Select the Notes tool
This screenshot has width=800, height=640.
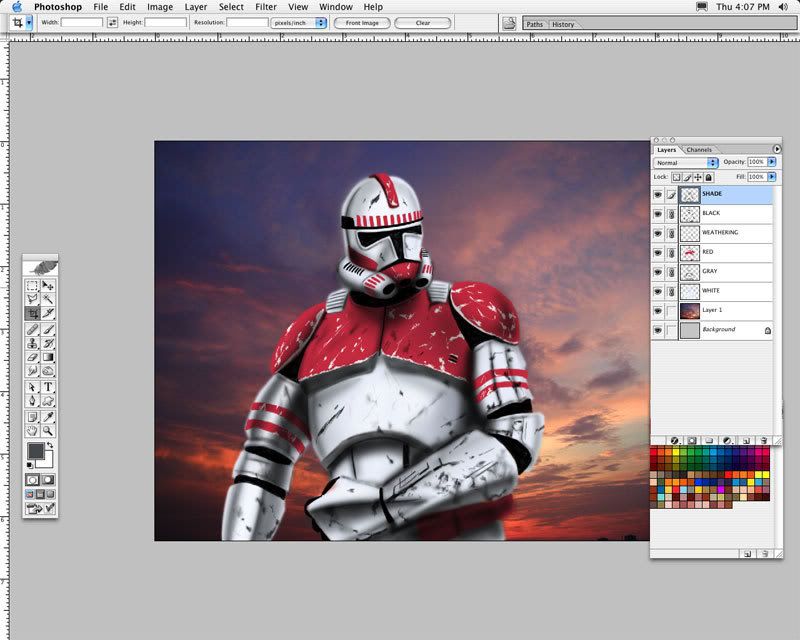(32, 417)
